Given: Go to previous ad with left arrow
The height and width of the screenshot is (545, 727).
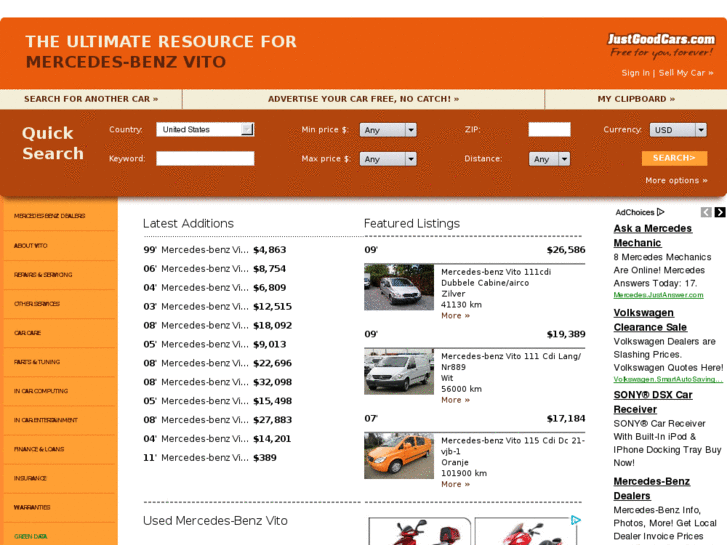Looking at the screenshot, I should tap(706, 212).
